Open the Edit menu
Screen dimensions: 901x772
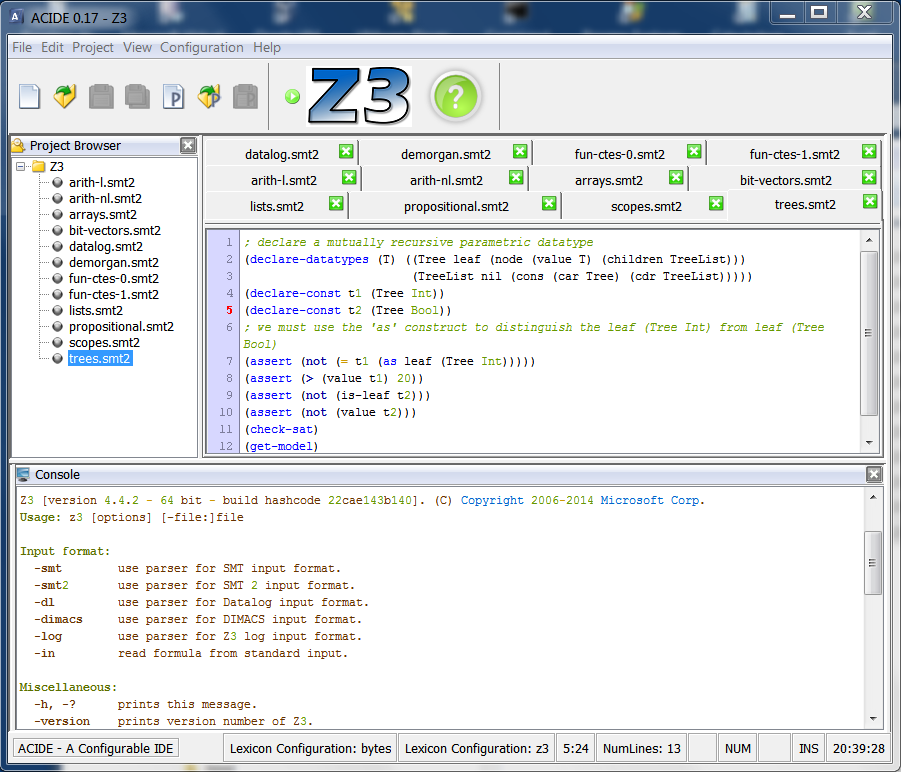coord(52,47)
